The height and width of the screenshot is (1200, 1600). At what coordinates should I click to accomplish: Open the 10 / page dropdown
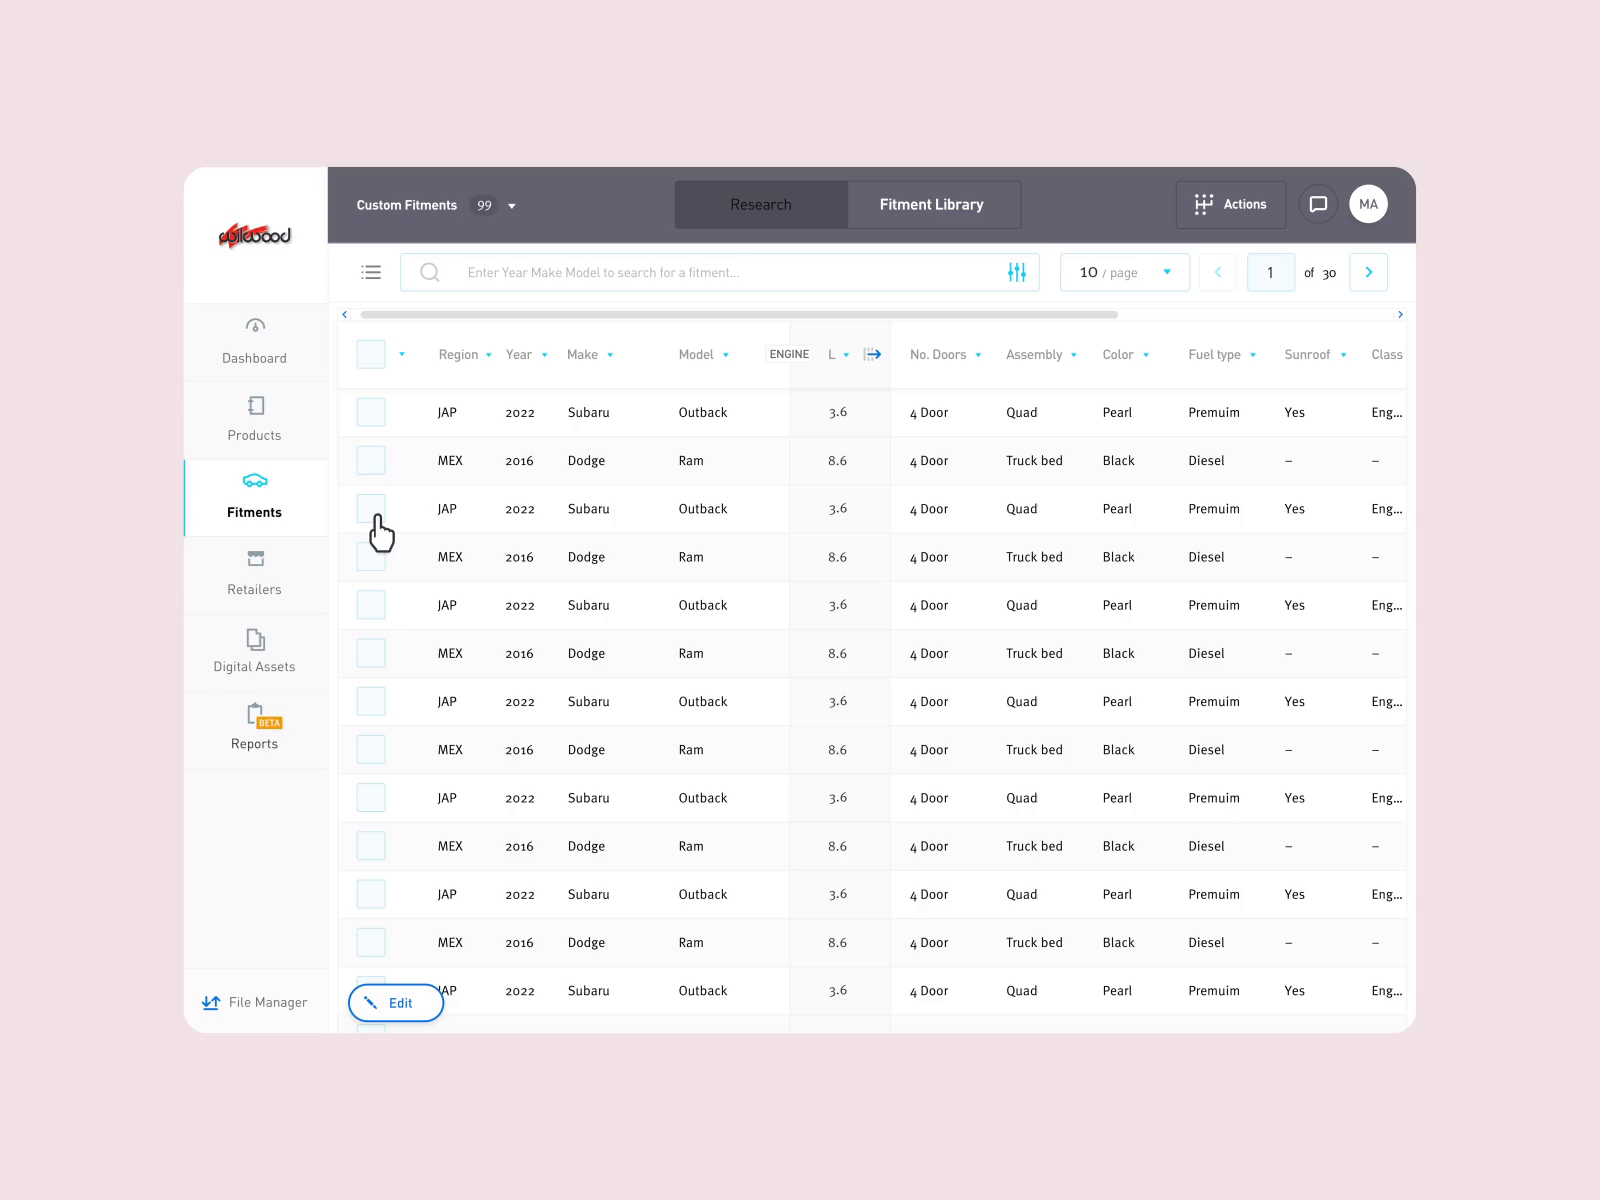[1125, 272]
